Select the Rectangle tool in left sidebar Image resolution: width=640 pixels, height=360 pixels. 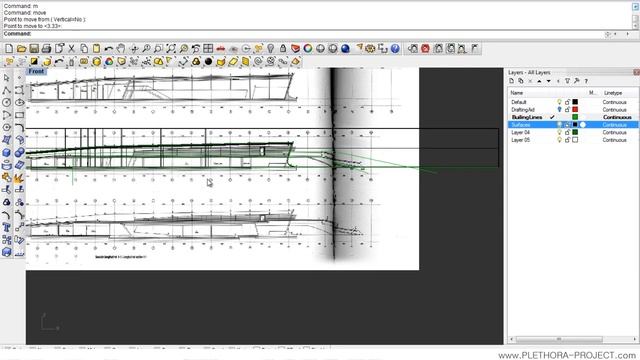(x=19, y=115)
